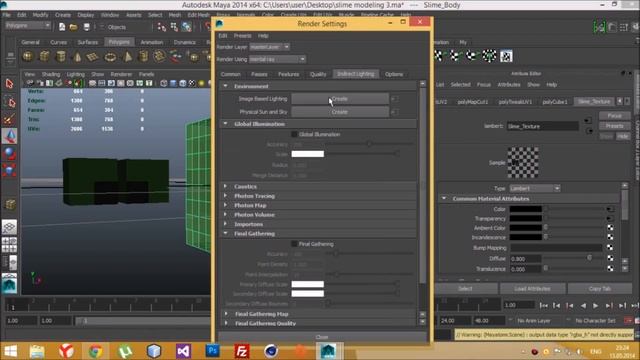
Task: Open the Render Using dropdown
Action: [277, 59]
